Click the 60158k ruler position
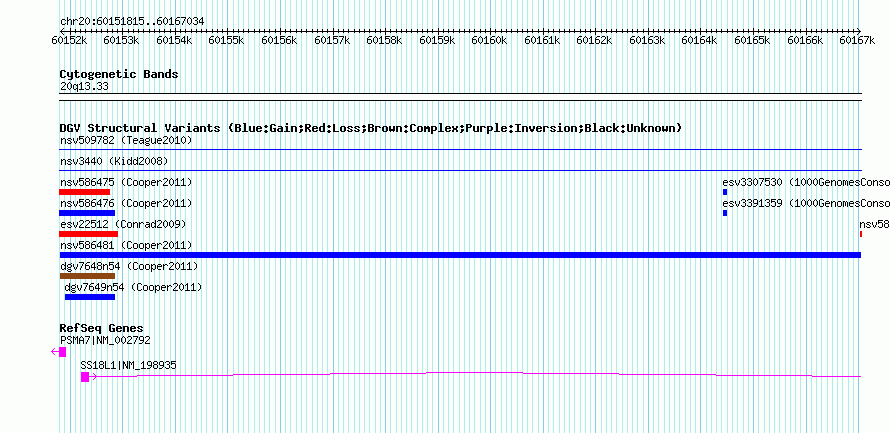Screen dimensions: 890x433 (384, 40)
